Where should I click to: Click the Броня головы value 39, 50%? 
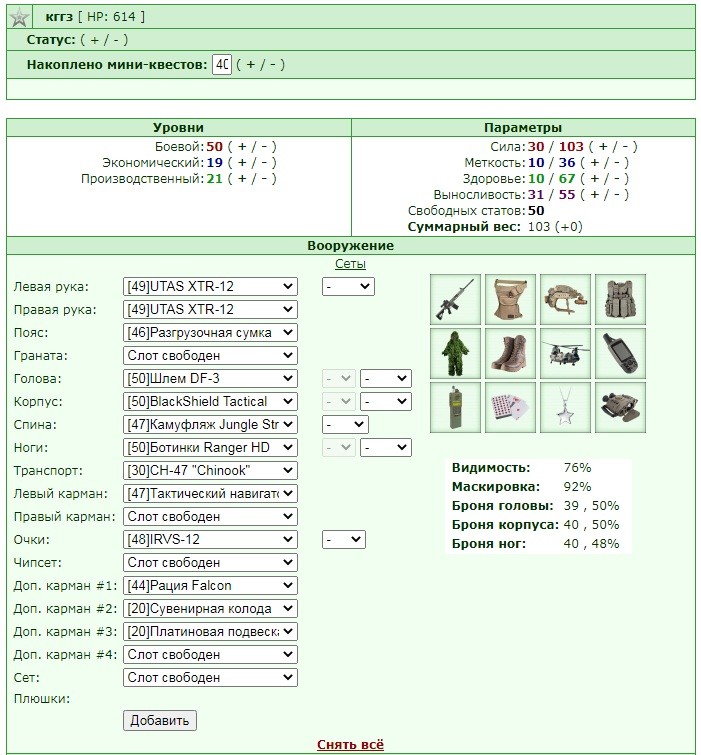(591, 506)
